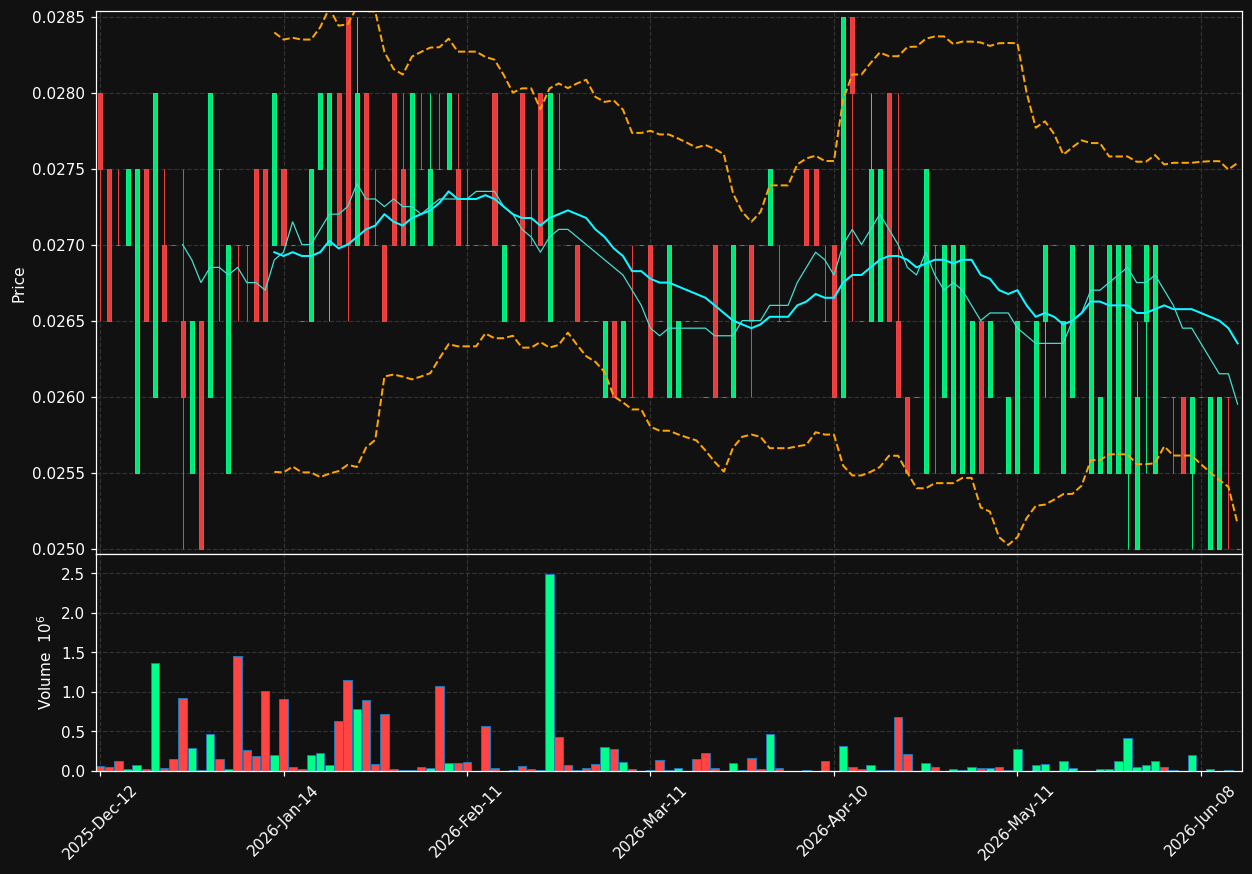
Task: Click the 0.0250 price tick label
Action: point(60,550)
